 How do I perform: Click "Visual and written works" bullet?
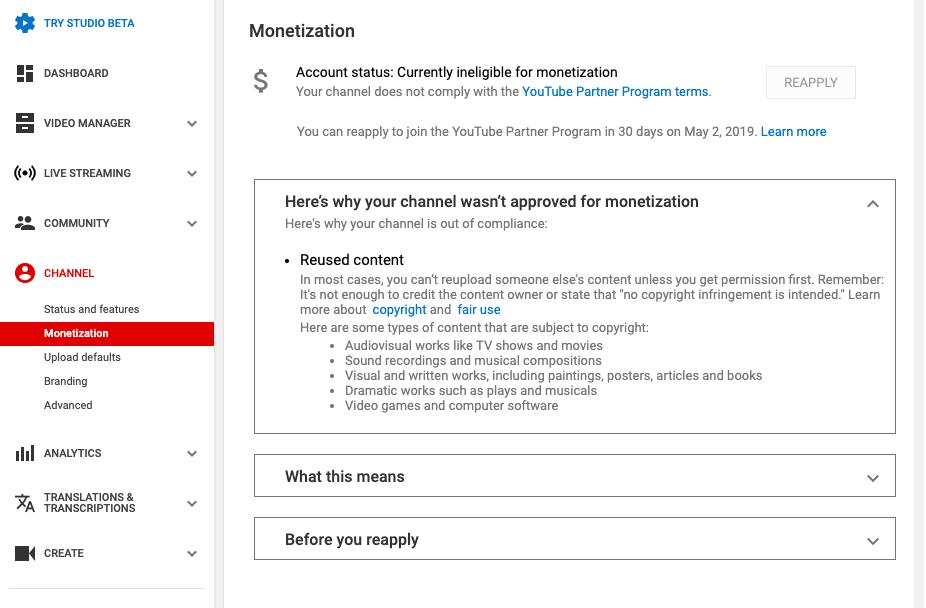553,375
